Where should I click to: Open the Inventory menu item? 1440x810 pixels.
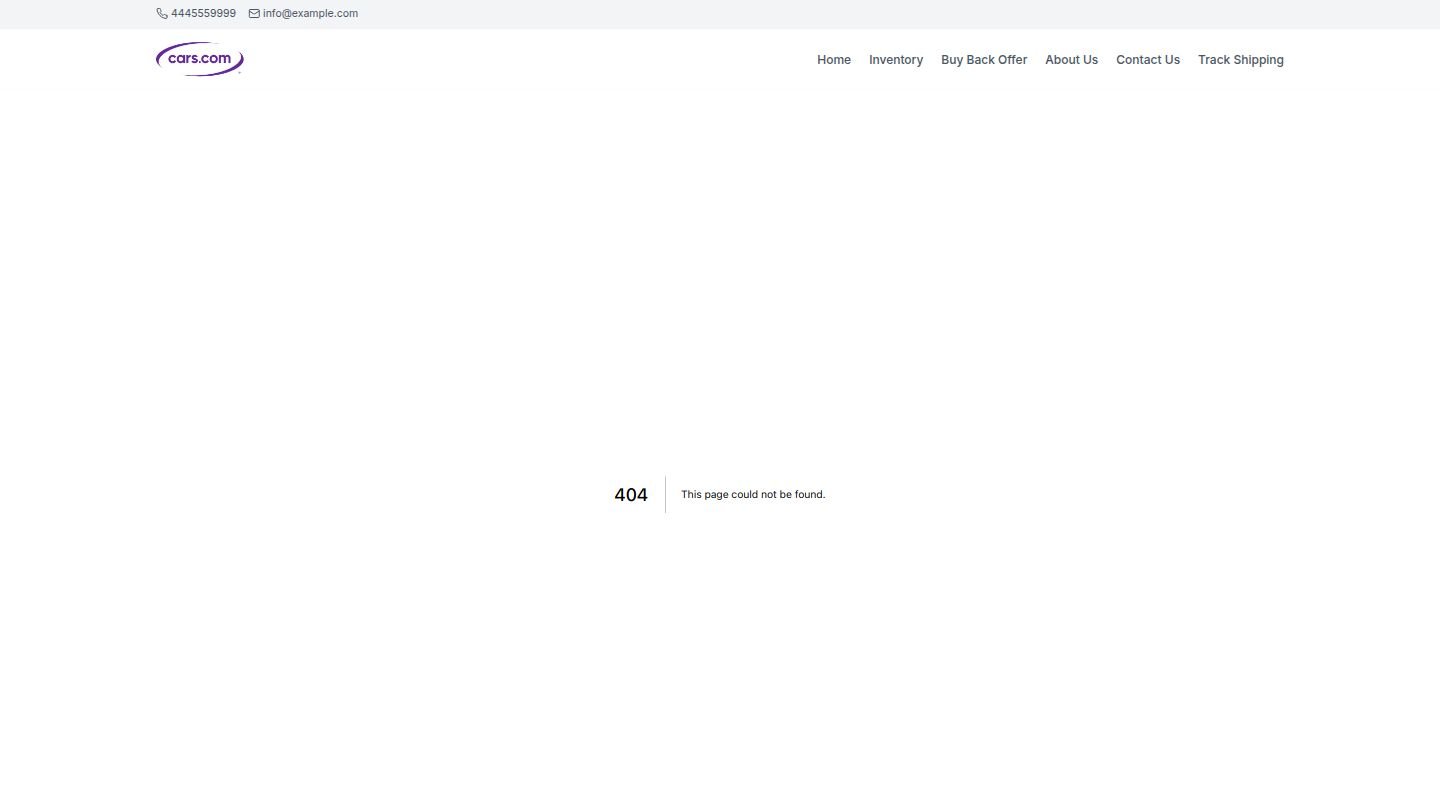[x=896, y=60]
